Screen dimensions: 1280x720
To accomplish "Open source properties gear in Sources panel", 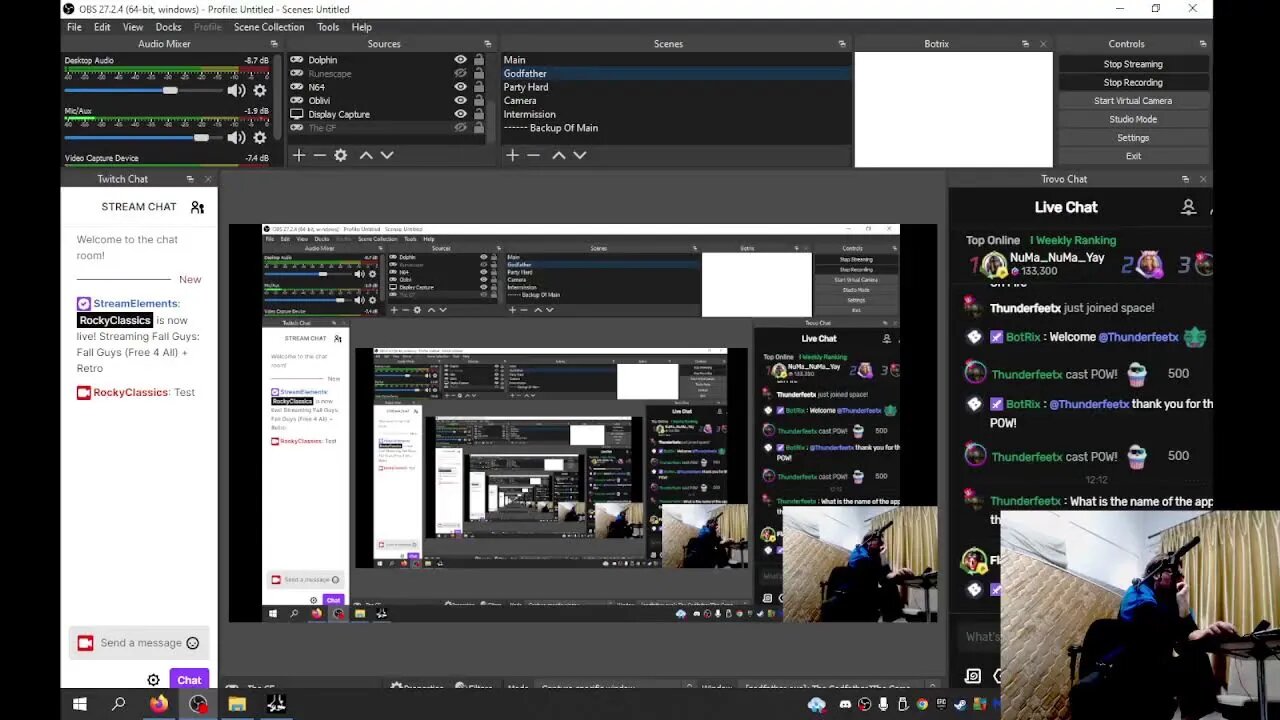I will pyautogui.click(x=341, y=155).
